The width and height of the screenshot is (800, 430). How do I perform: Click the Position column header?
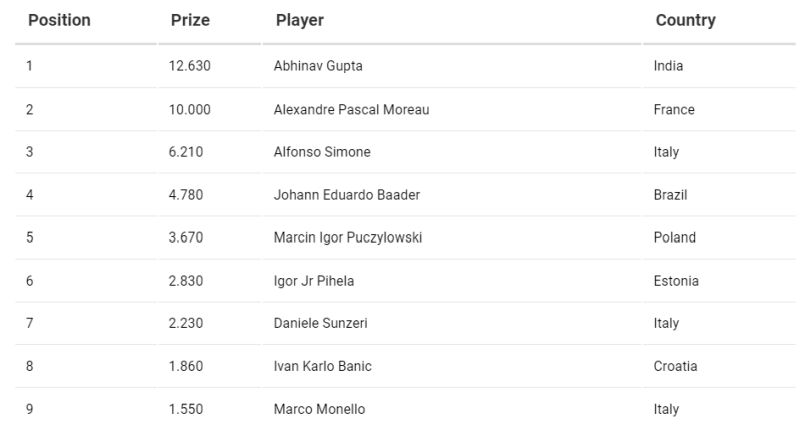(59, 20)
